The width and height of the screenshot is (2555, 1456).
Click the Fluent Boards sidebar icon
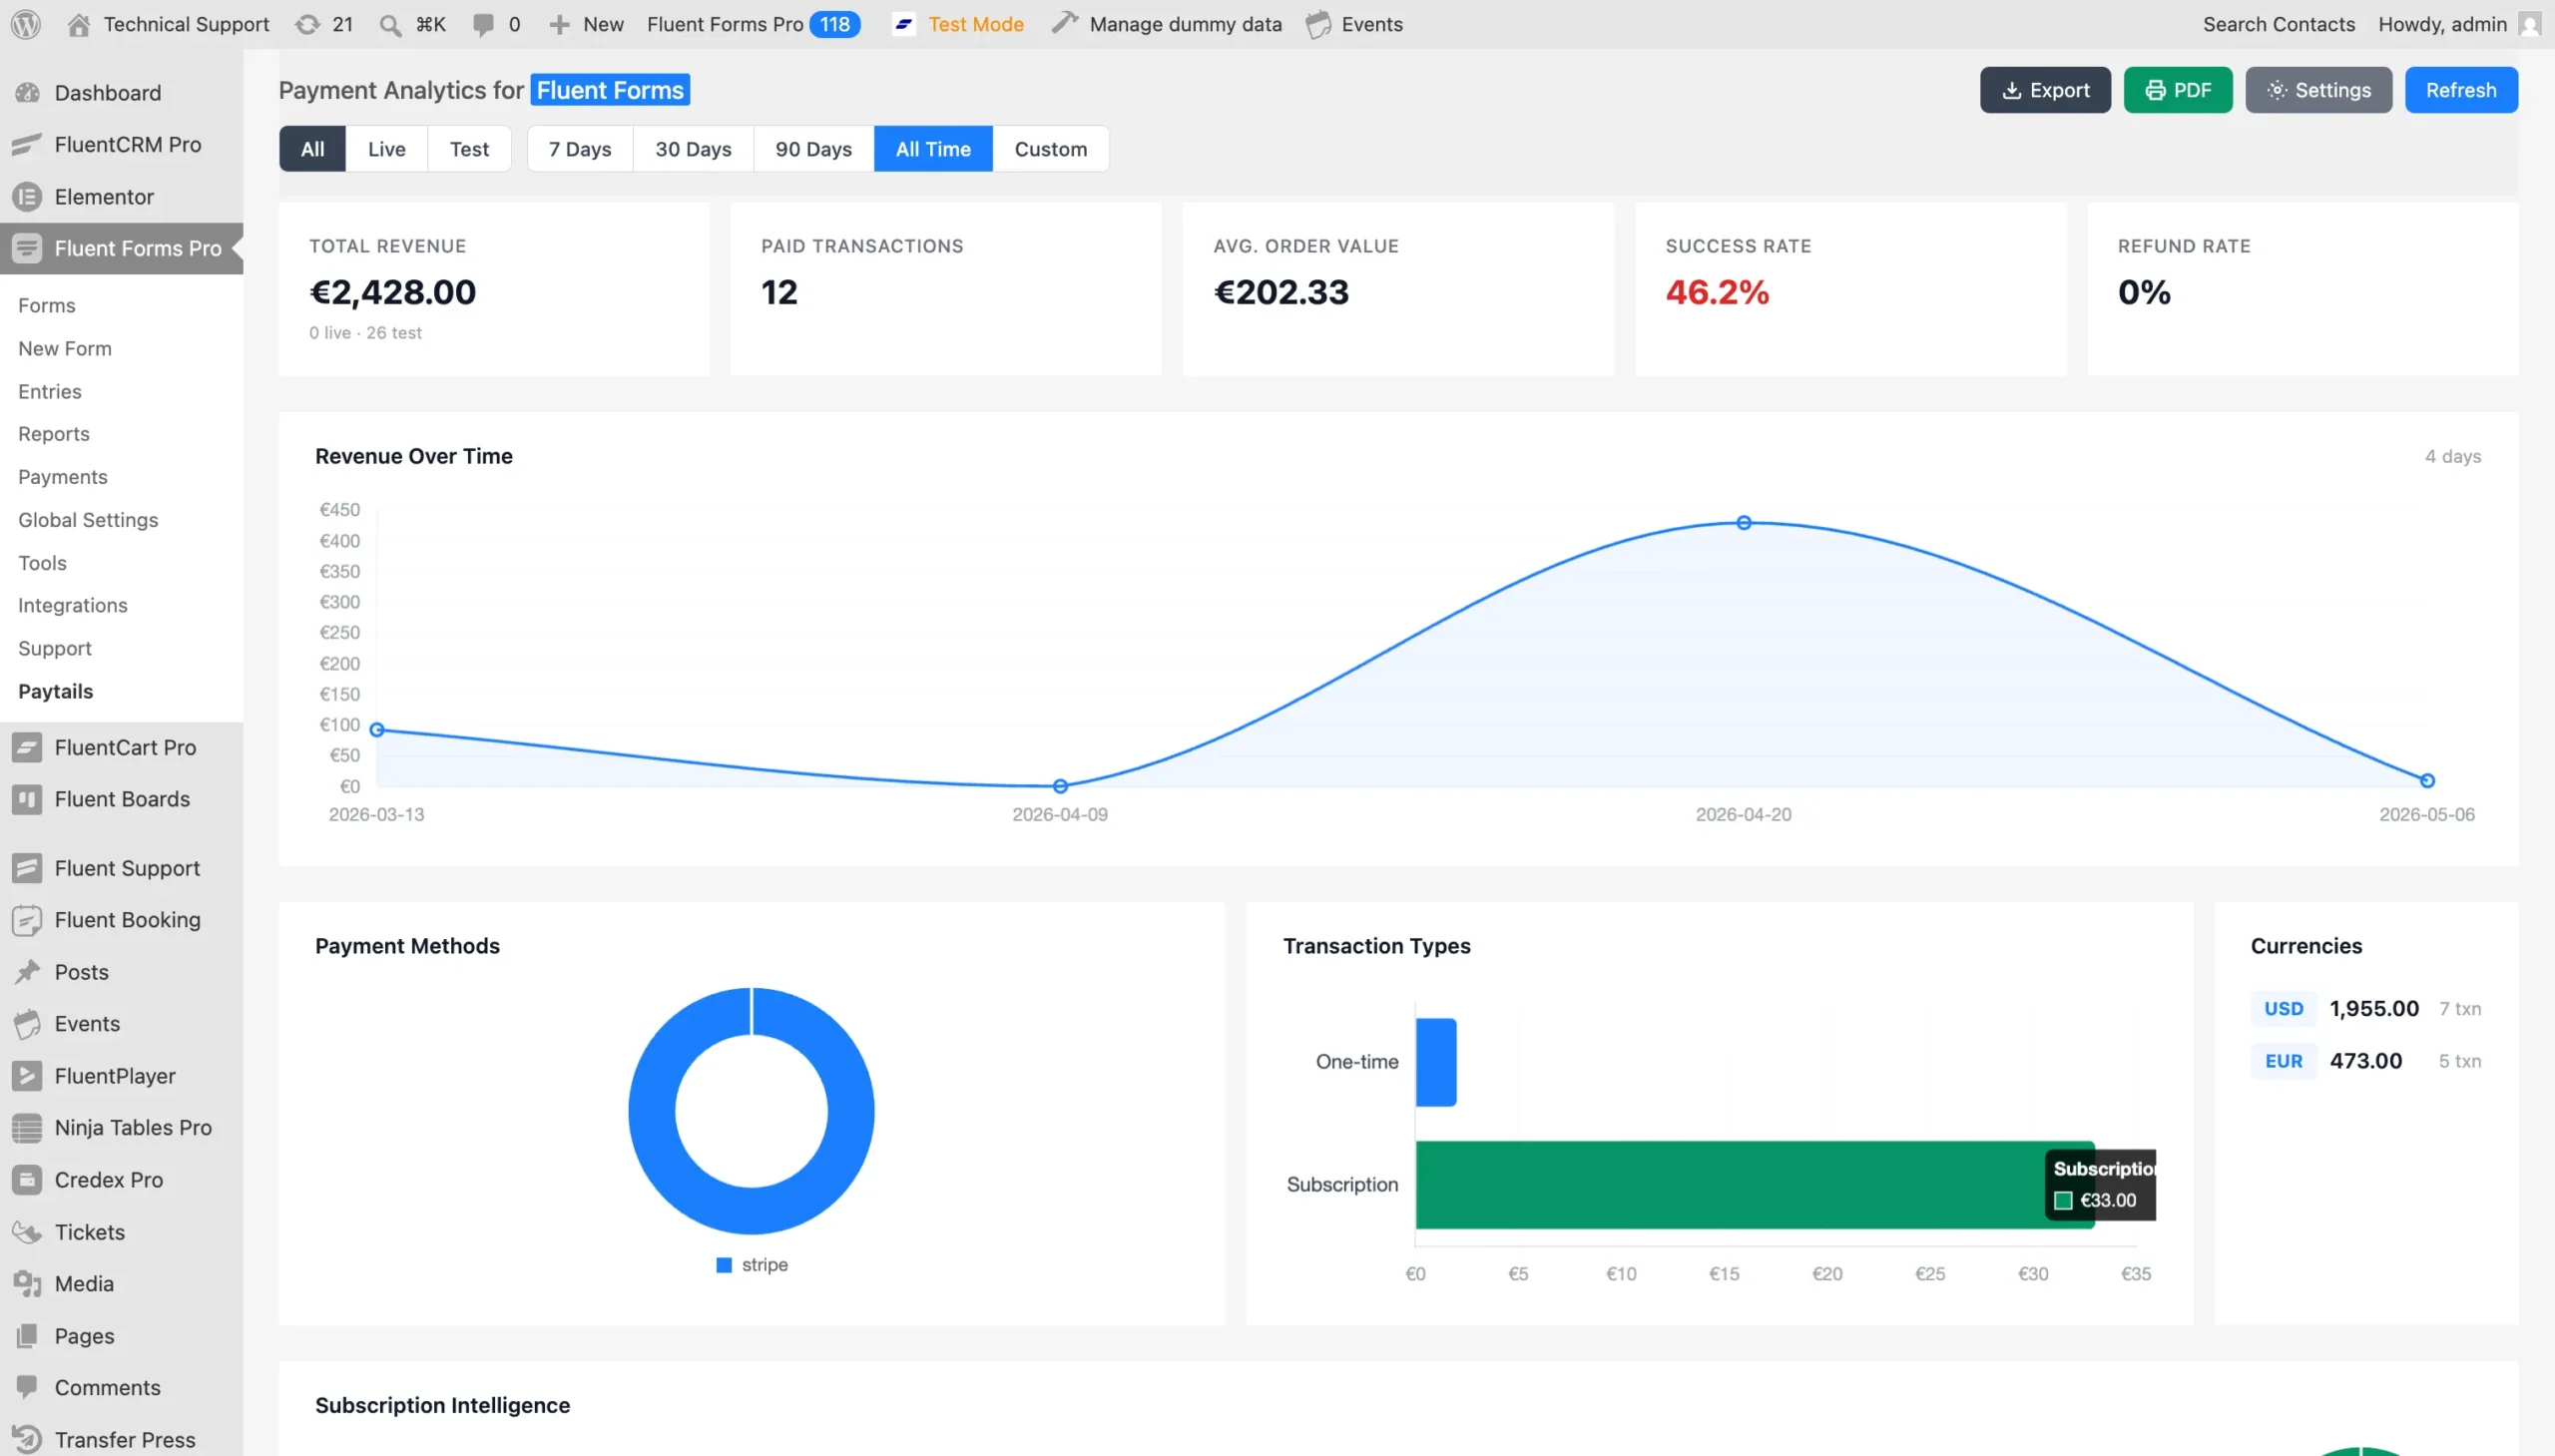[27, 799]
